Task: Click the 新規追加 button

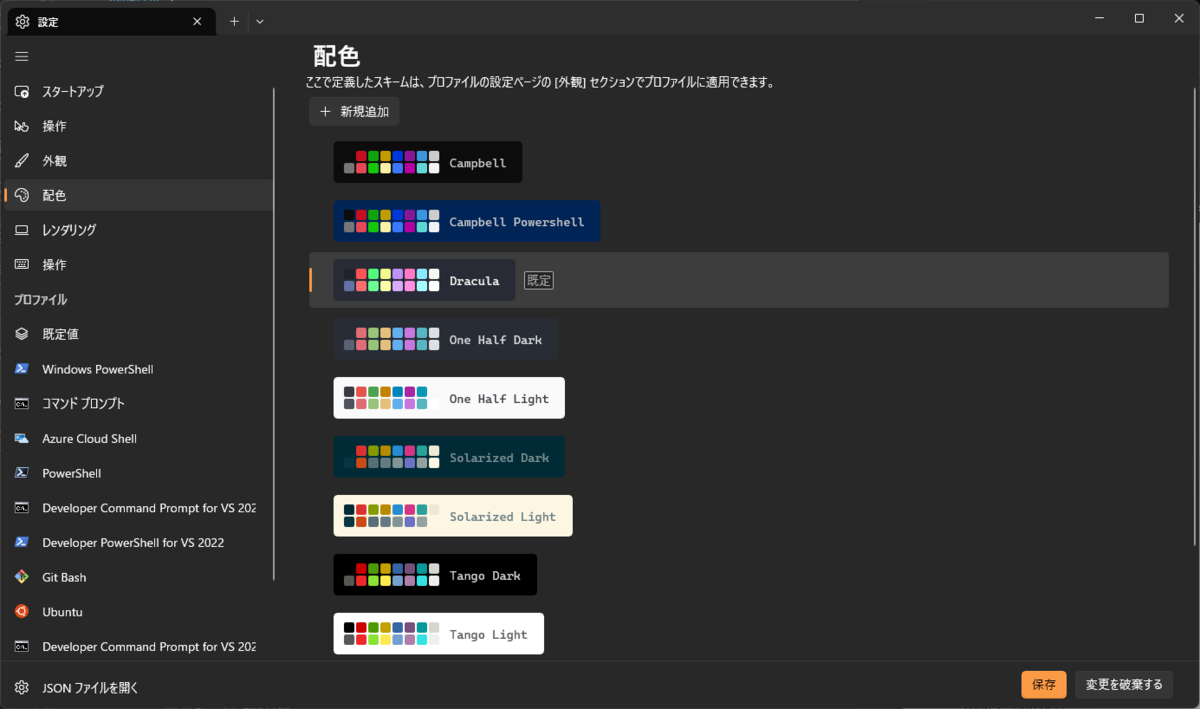Action: point(354,112)
